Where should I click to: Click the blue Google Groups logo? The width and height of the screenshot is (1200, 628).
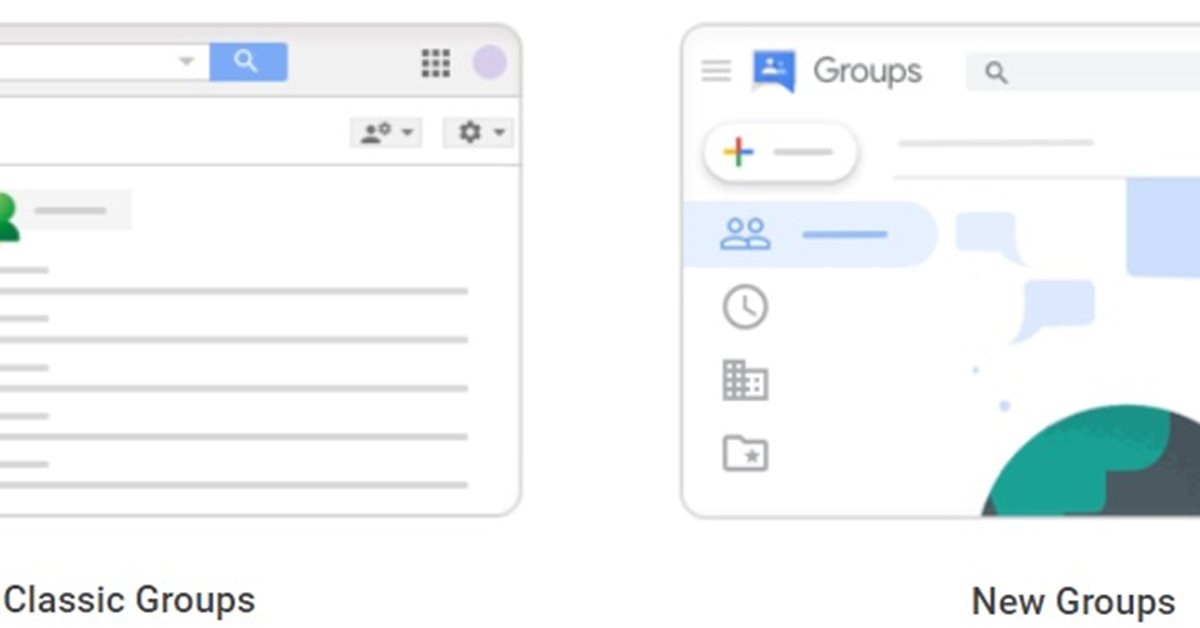click(774, 71)
